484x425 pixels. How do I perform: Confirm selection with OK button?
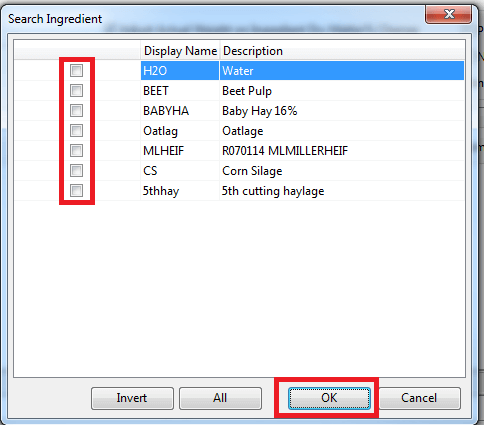329,398
